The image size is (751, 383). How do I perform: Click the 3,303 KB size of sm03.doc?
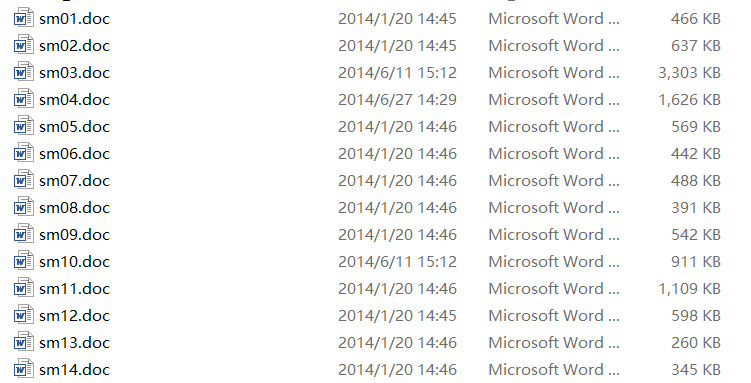click(x=689, y=73)
